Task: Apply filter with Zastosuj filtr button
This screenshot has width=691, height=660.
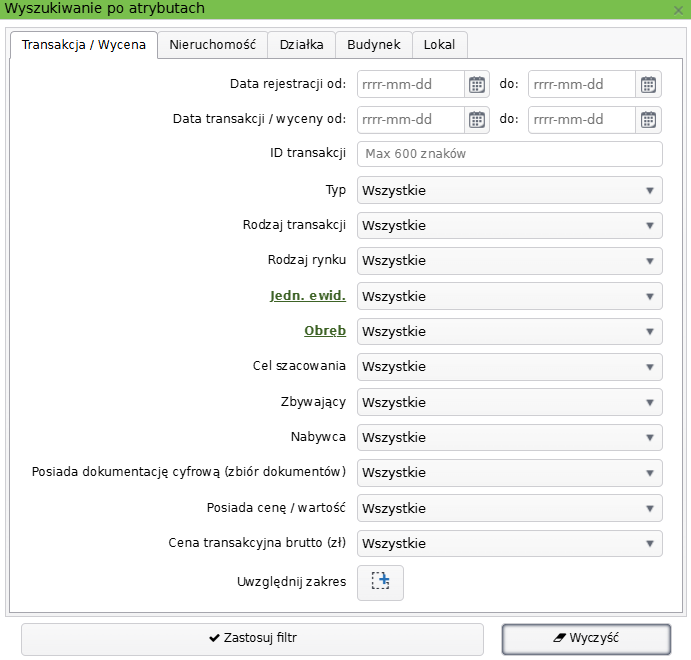Action: point(252,638)
